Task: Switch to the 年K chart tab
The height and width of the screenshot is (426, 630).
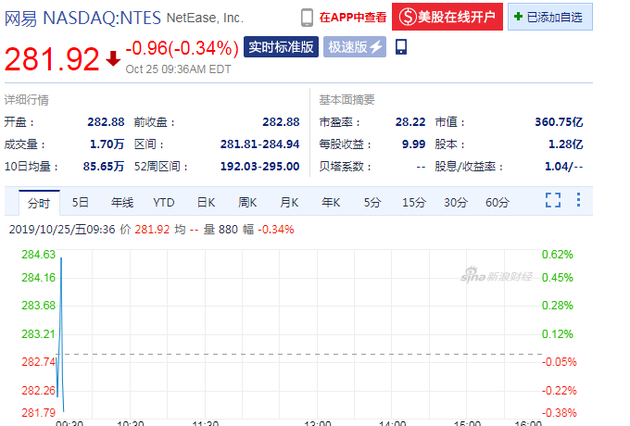Action: (x=331, y=202)
